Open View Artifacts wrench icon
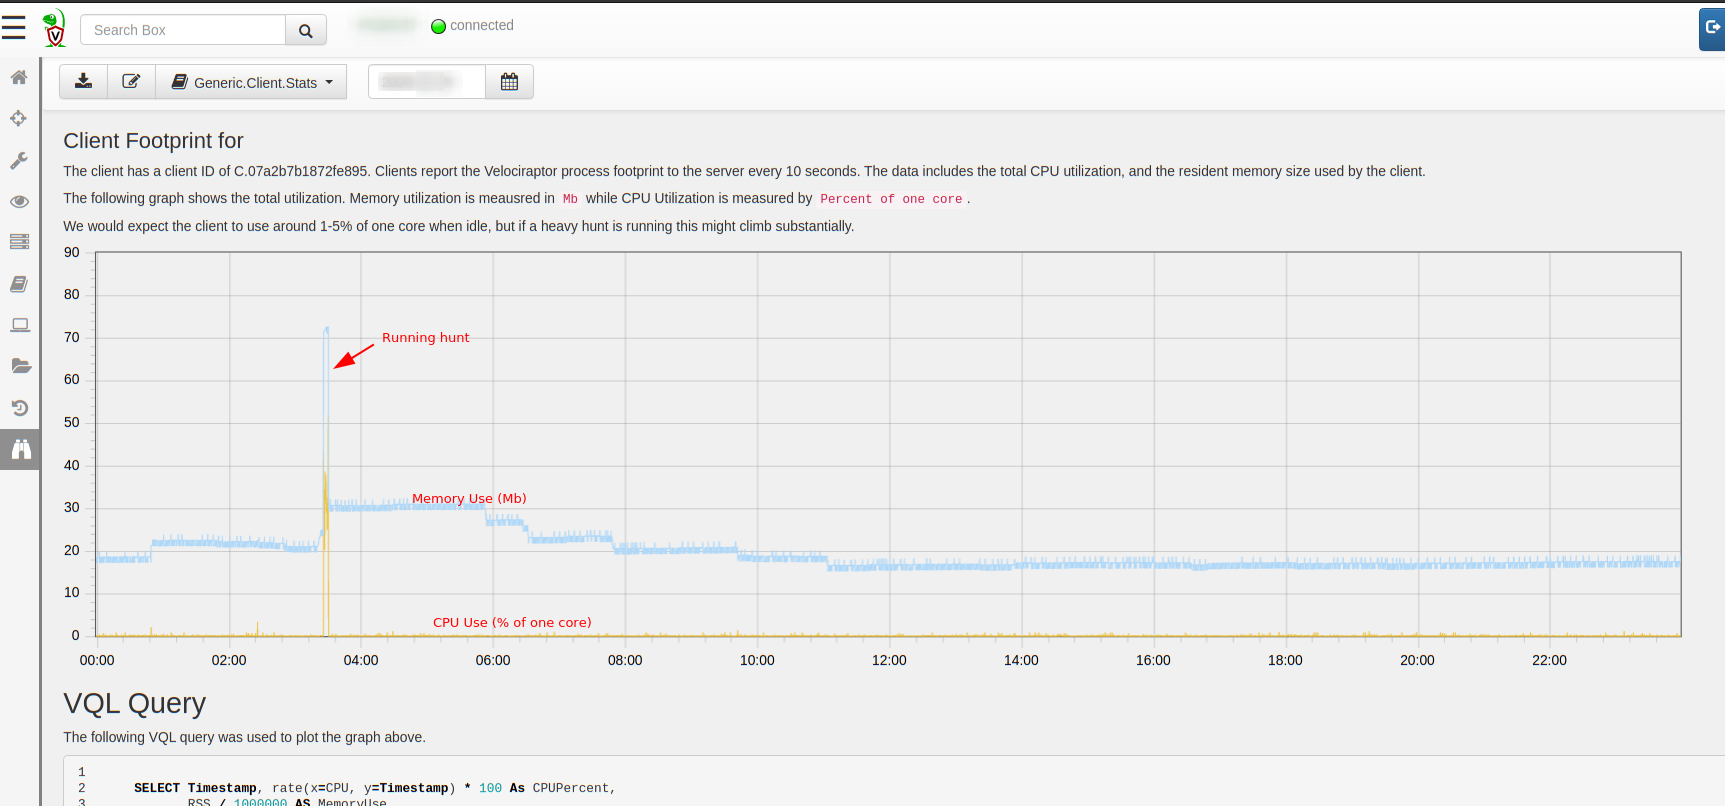1725x806 pixels. [19, 160]
